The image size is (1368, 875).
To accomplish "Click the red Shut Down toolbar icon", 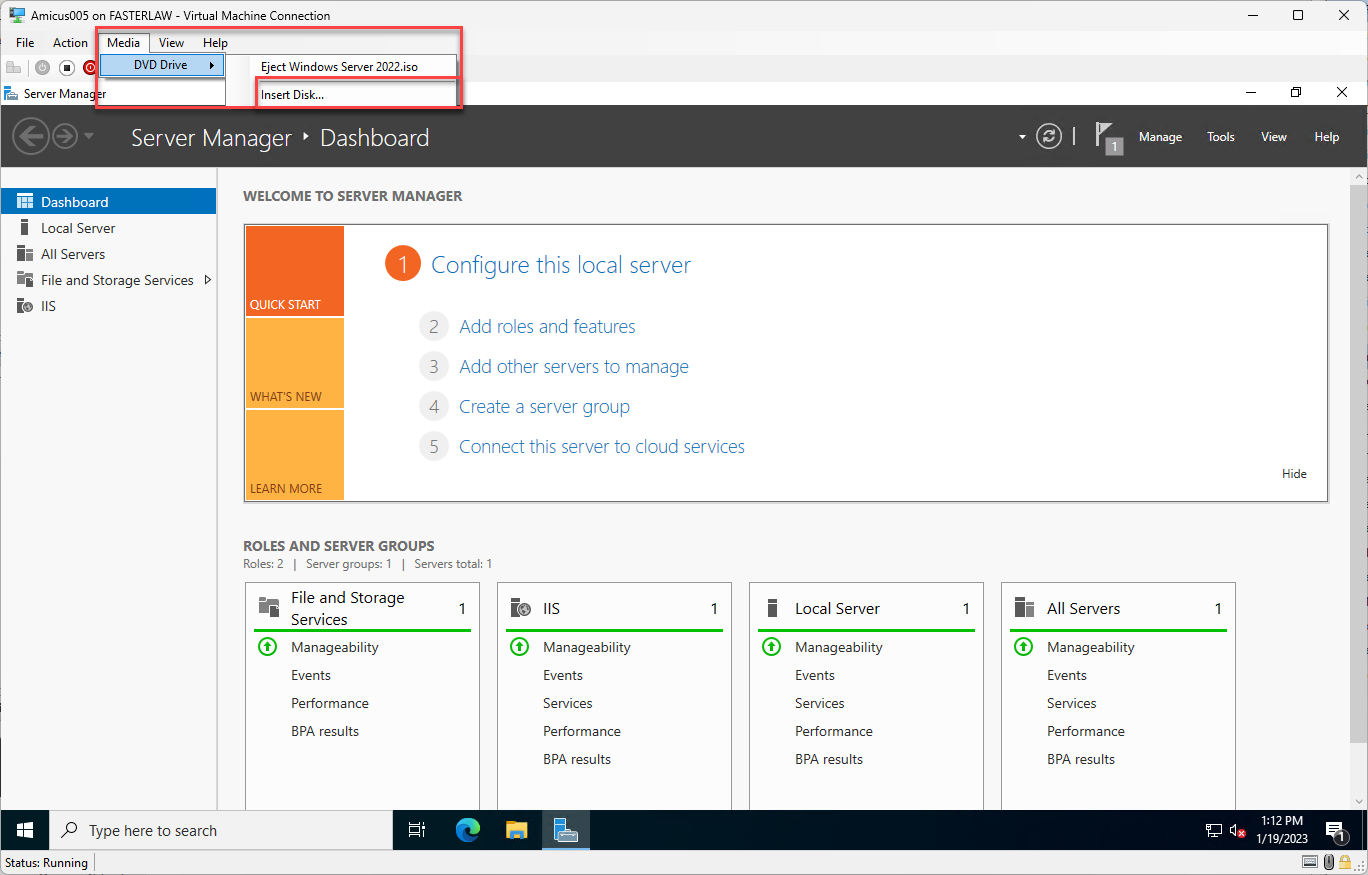I will [x=90, y=68].
